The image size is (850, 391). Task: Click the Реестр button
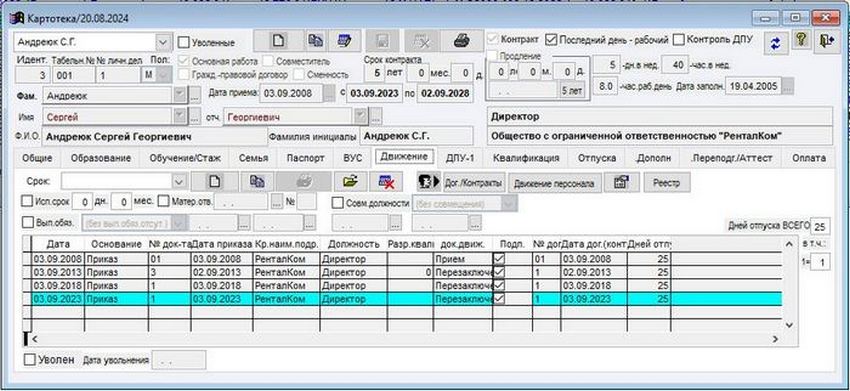(667, 183)
